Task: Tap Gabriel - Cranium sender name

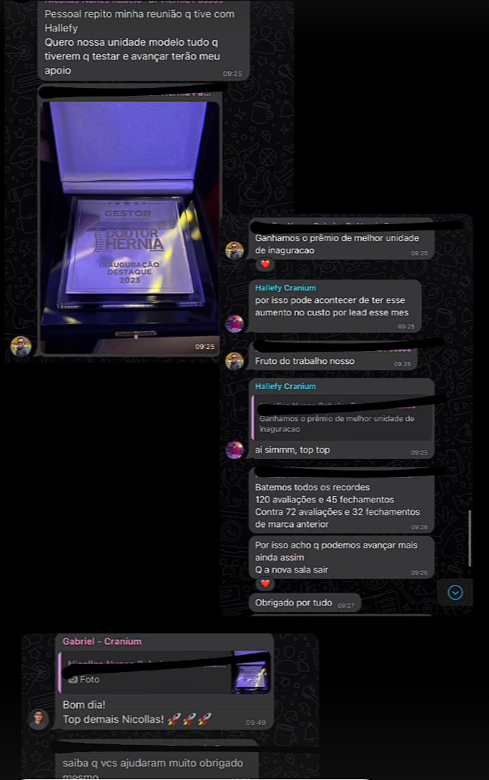Action: (x=102, y=641)
